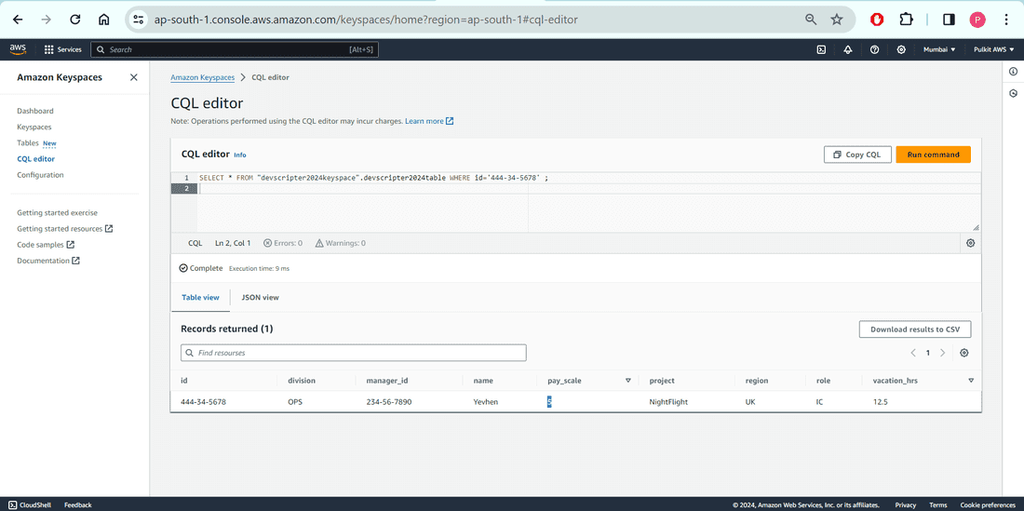
Task: Click the Info link beside CQL editor
Action: [x=240, y=156]
